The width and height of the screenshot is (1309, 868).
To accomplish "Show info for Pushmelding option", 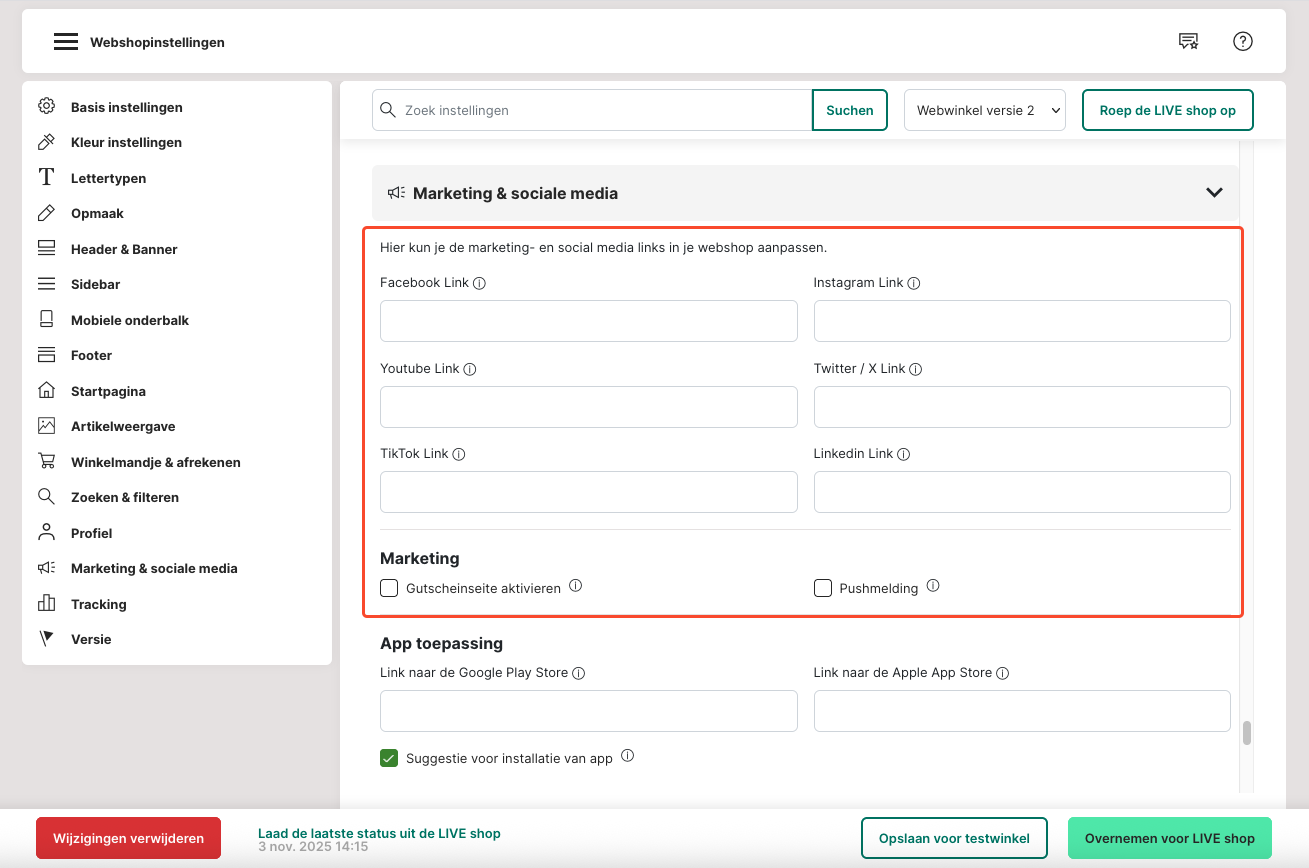I will click(933, 586).
